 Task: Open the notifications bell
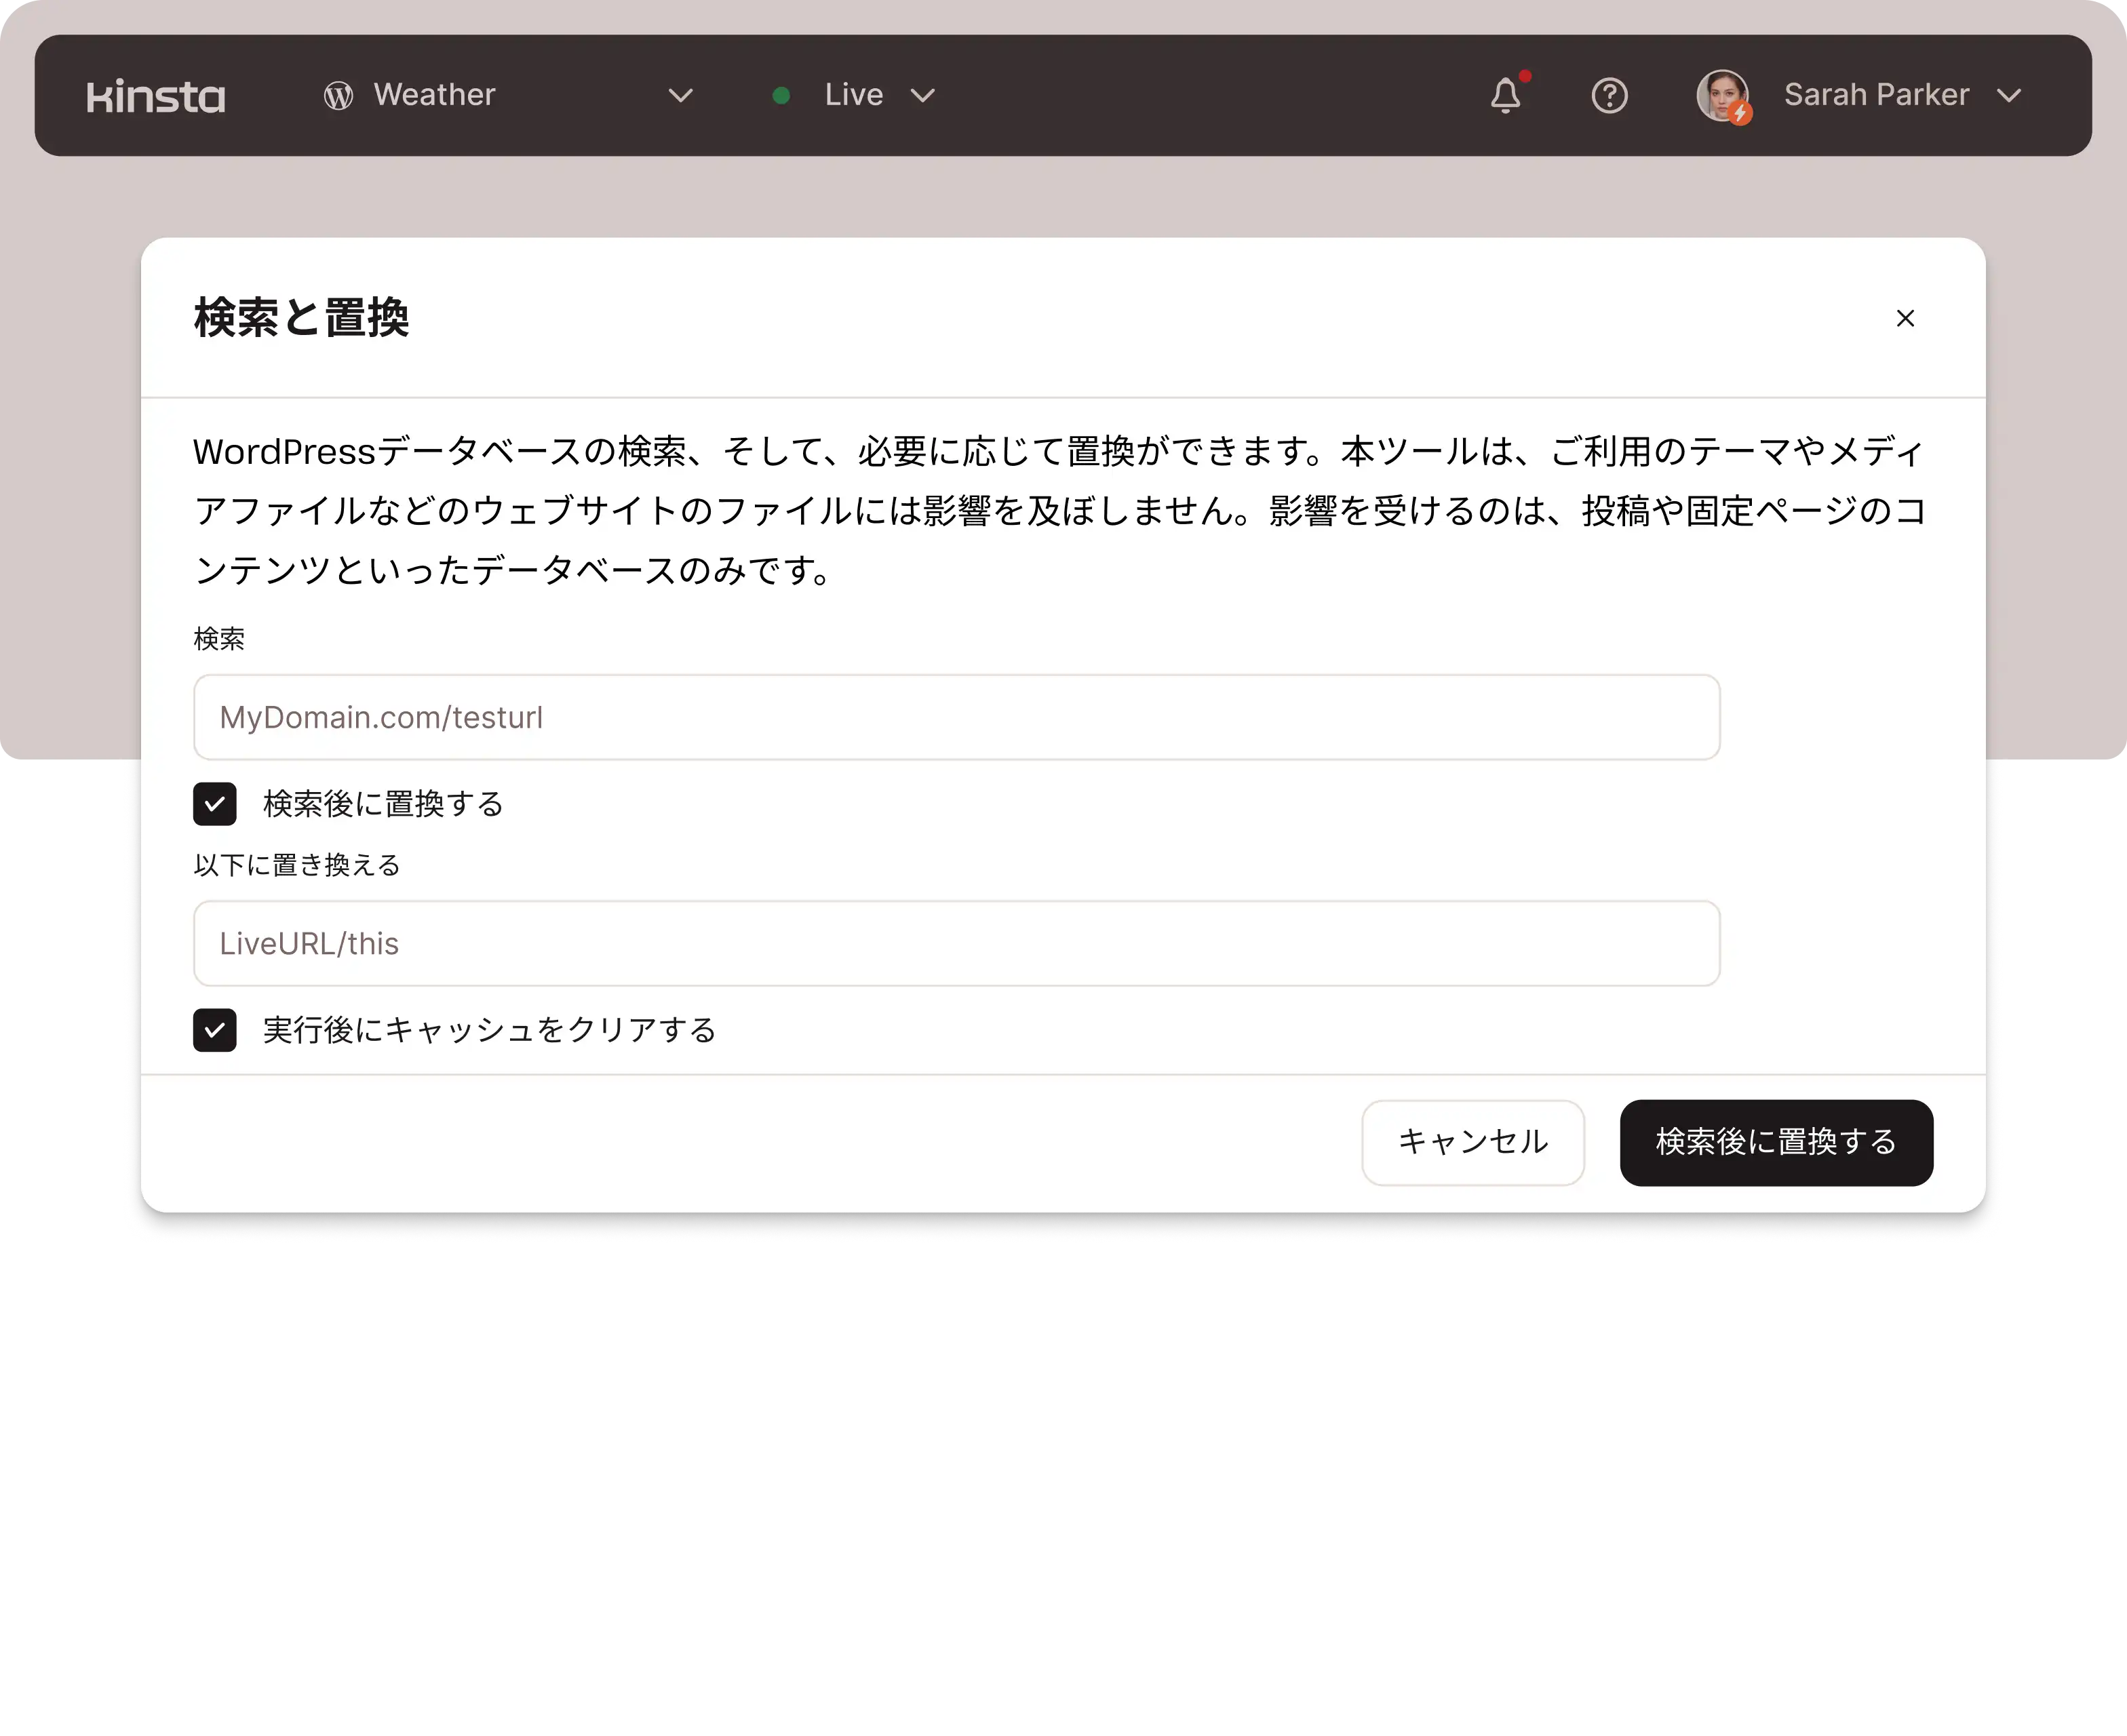click(1505, 96)
